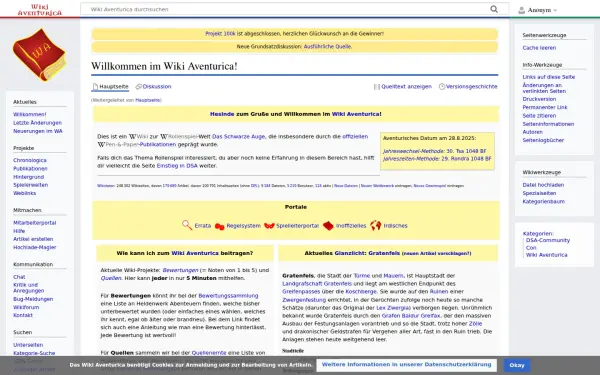Click Seite zitieren link
Viewport: 600px width, 375px height.
(539, 116)
